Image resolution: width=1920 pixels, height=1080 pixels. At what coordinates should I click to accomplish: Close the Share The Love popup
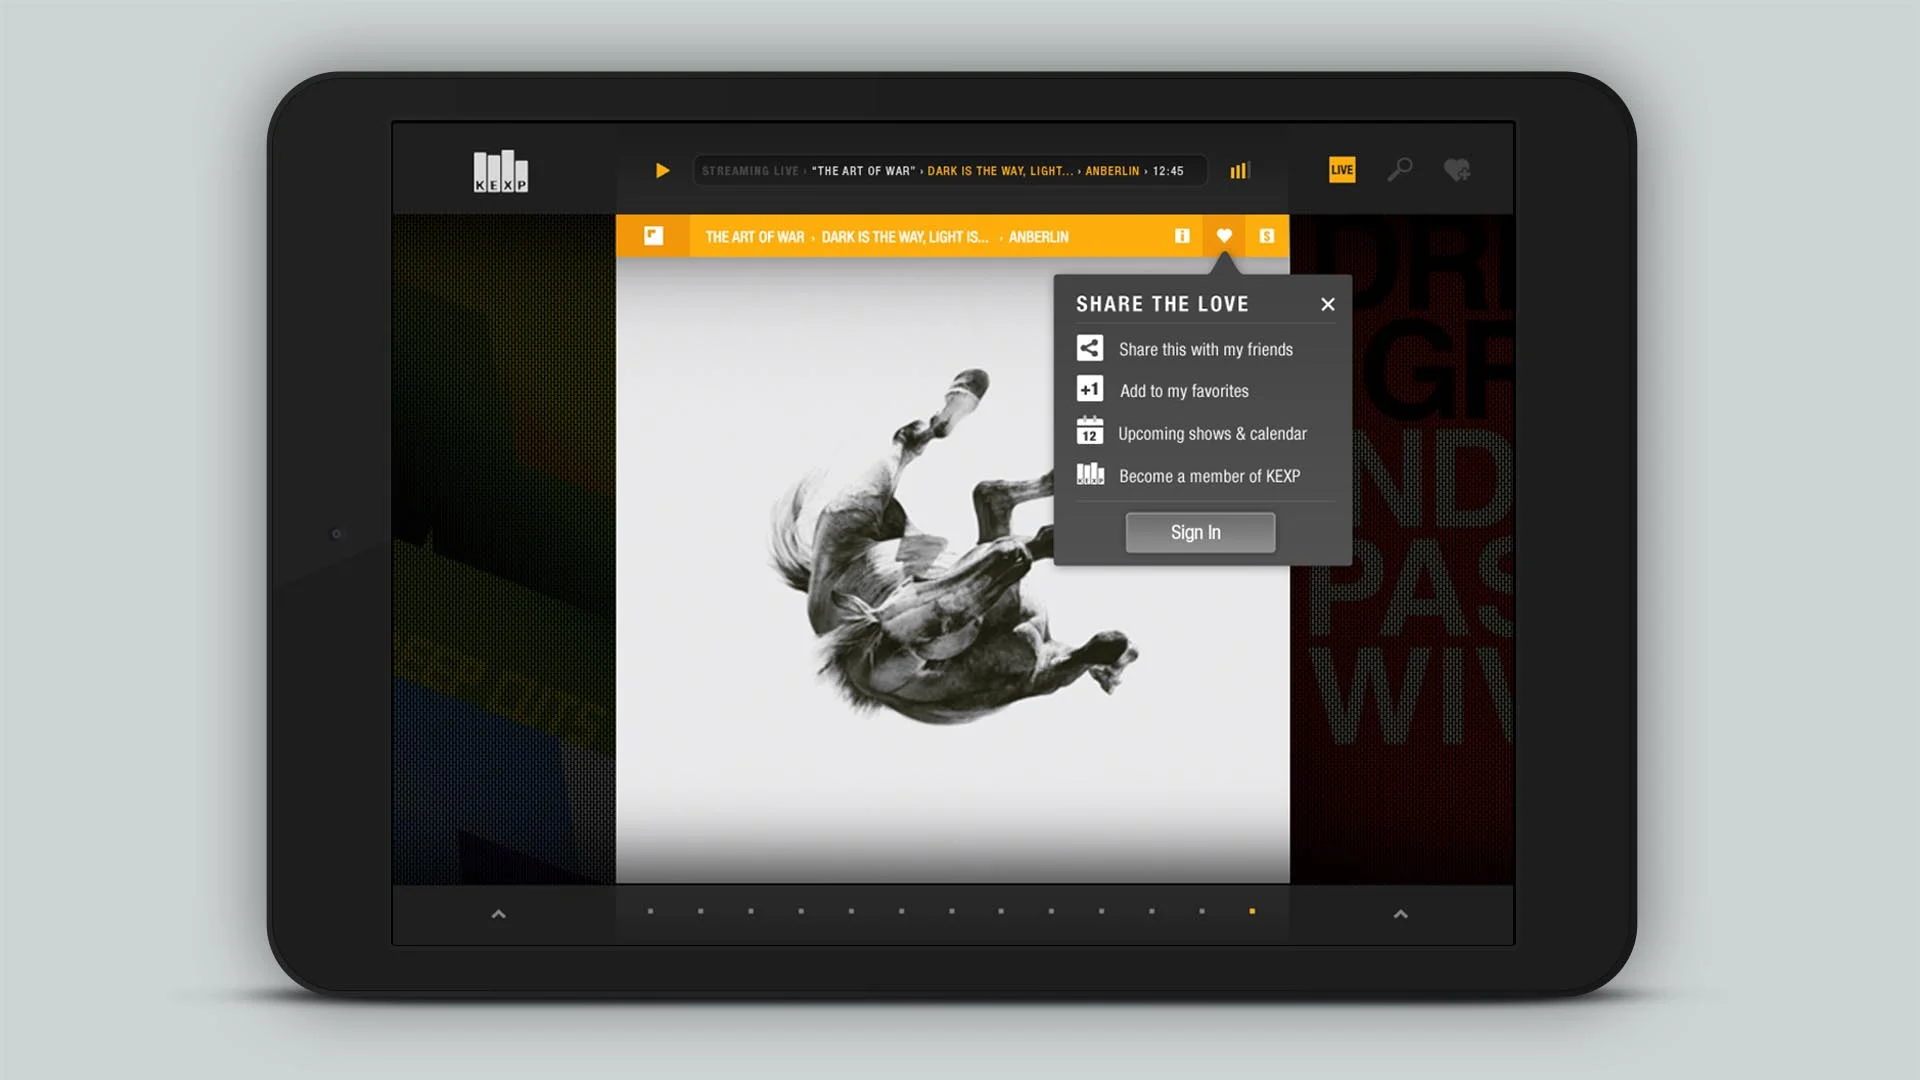[x=1327, y=304]
